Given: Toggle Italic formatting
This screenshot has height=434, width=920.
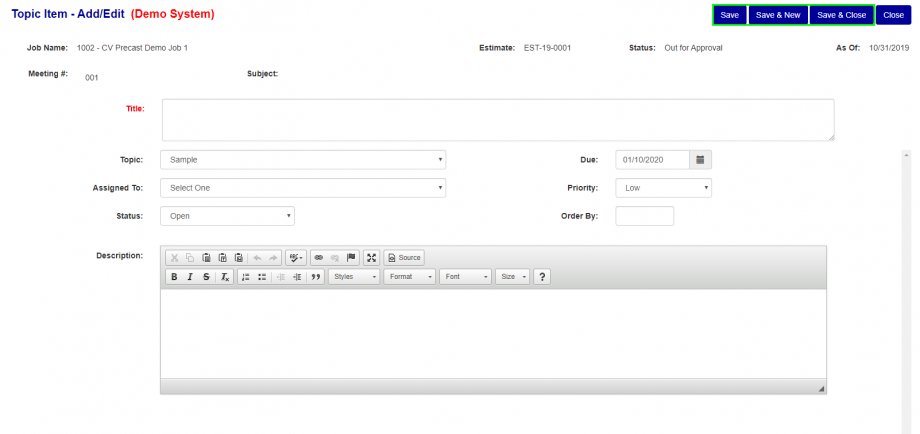Looking at the screenshot, I should pyautogui.click(x=190, y=277).
